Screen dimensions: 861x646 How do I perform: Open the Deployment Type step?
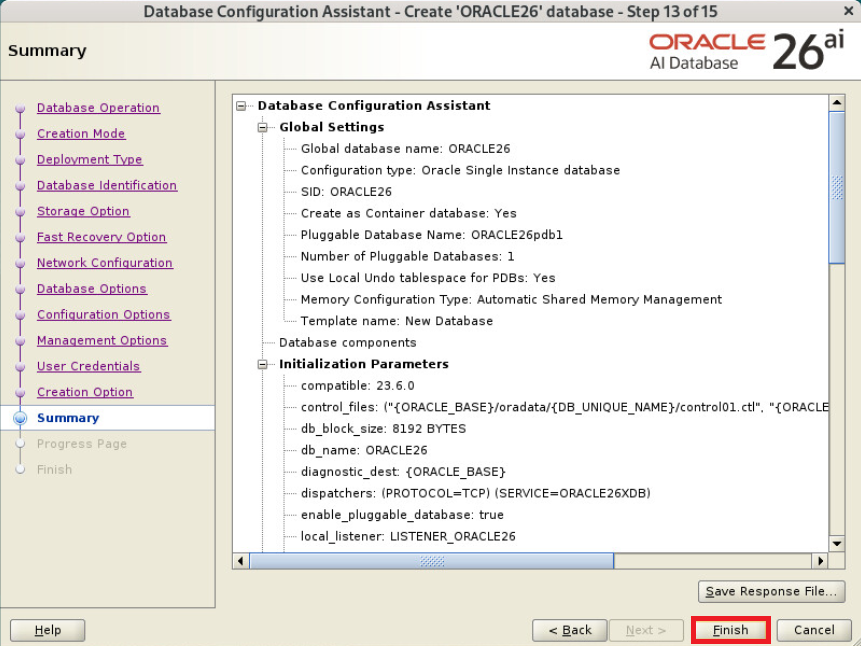[x=90, y=159]
